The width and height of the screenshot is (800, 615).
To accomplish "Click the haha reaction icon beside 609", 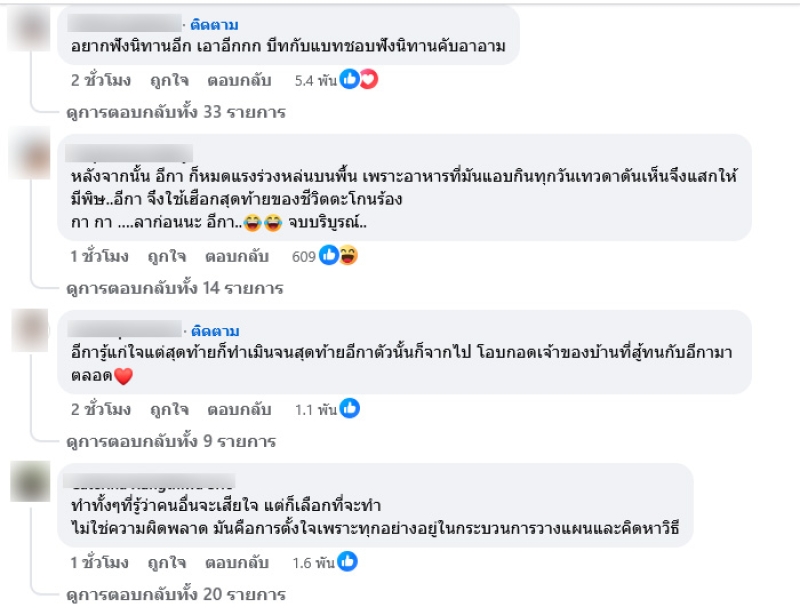I will click(348, 255).
